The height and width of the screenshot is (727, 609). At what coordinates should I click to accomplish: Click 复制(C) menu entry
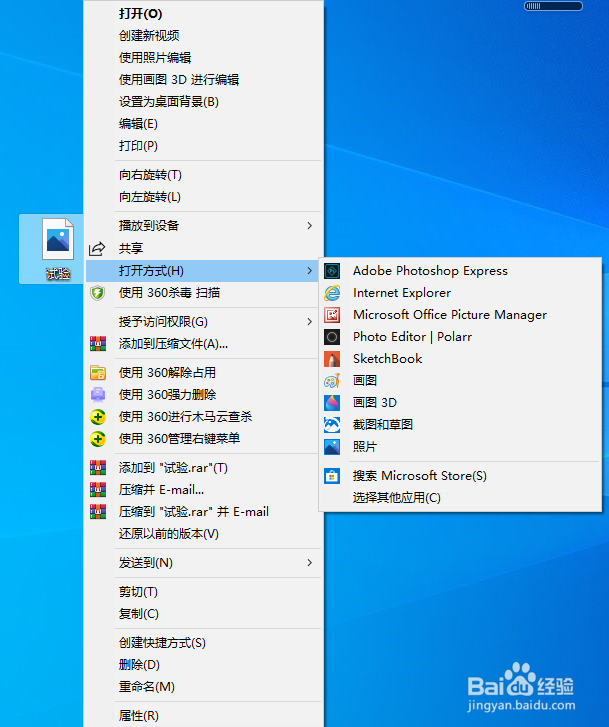(x=139, y=614)
